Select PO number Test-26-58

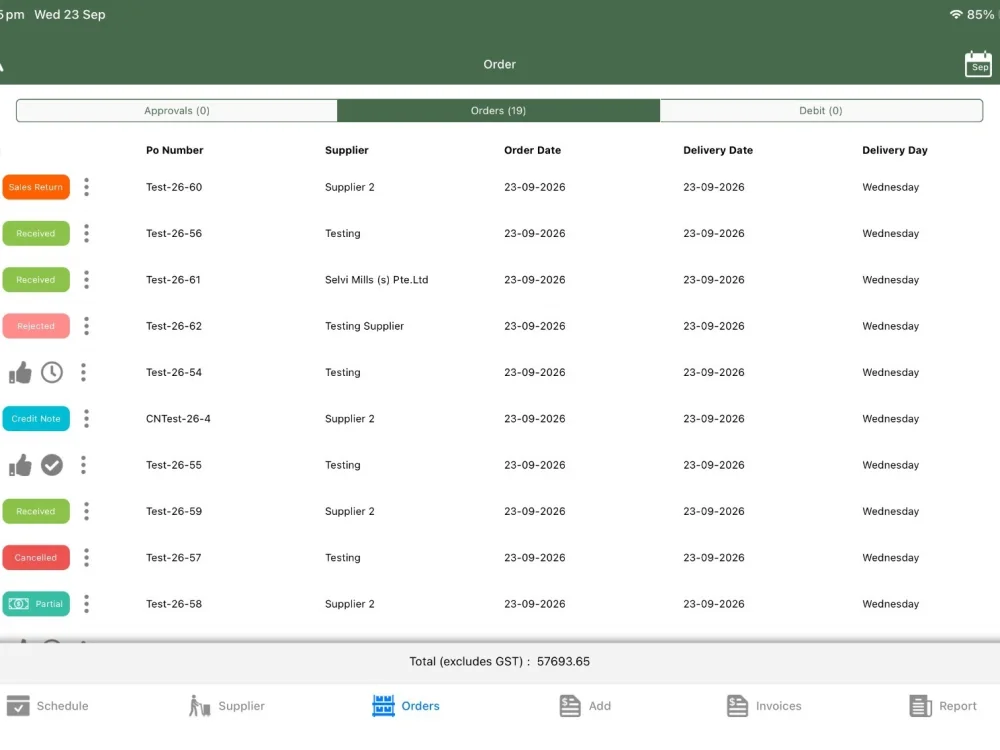[173, 603]
